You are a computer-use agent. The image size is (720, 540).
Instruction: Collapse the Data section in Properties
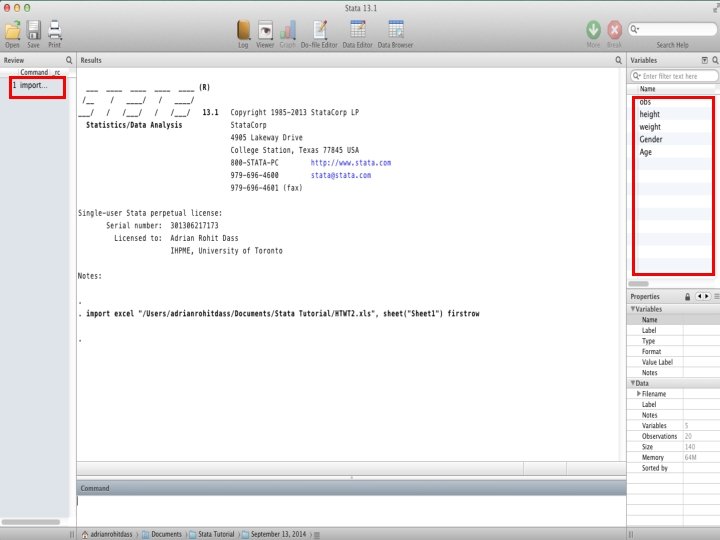coord(633,383)
